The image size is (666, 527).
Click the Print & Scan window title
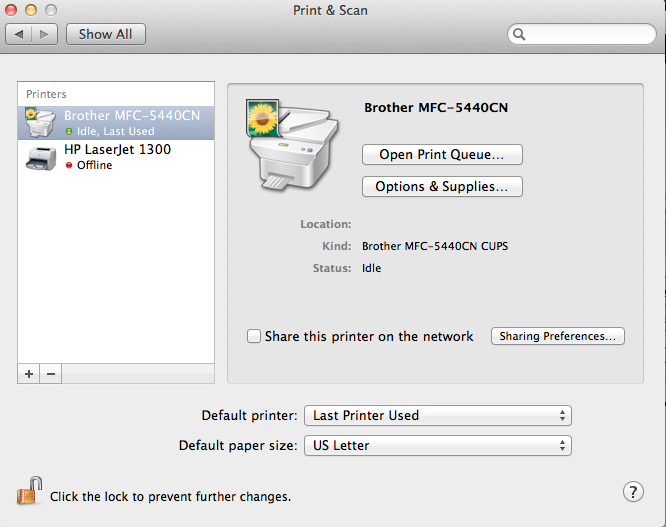pyautogui.click(x=330, y=10)
